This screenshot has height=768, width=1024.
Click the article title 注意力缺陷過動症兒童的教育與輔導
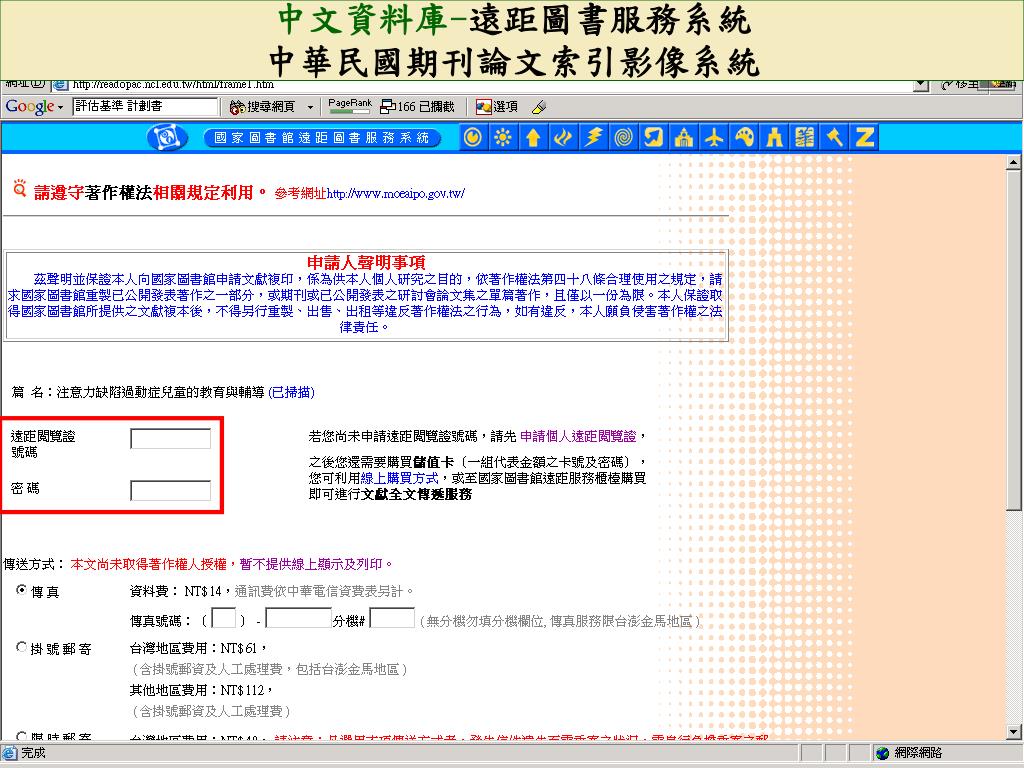[161, 392]
